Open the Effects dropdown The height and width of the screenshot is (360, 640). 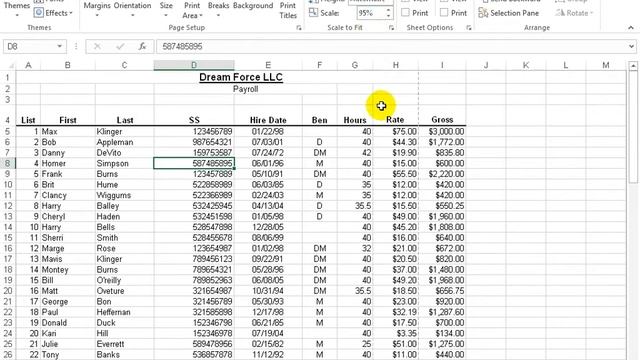click(x=71, y=13)
